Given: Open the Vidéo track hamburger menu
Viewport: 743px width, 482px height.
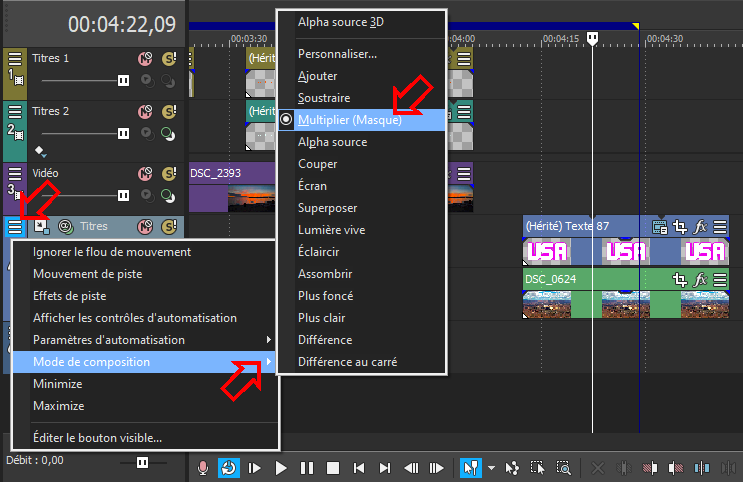Looking at the screenshot, I should coord(15,174).
